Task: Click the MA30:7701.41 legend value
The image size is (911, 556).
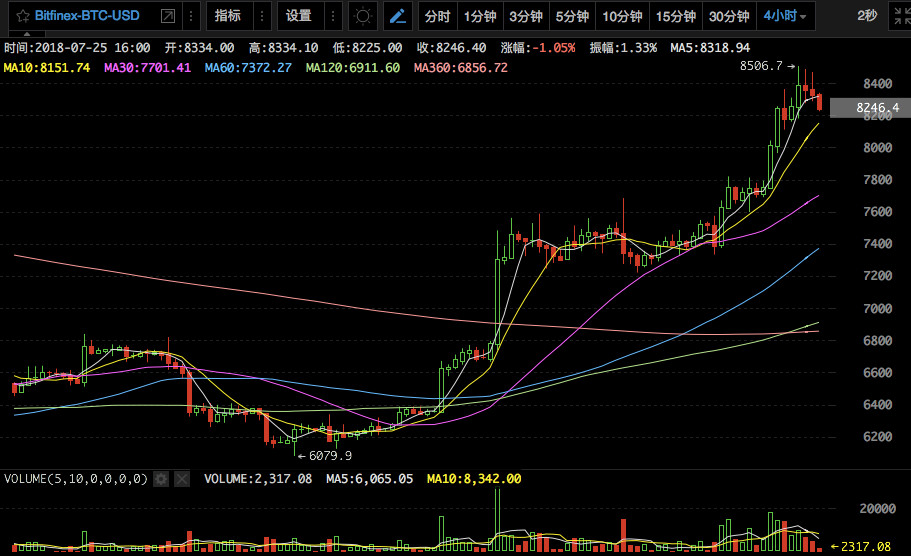Action: click(148, 67)
